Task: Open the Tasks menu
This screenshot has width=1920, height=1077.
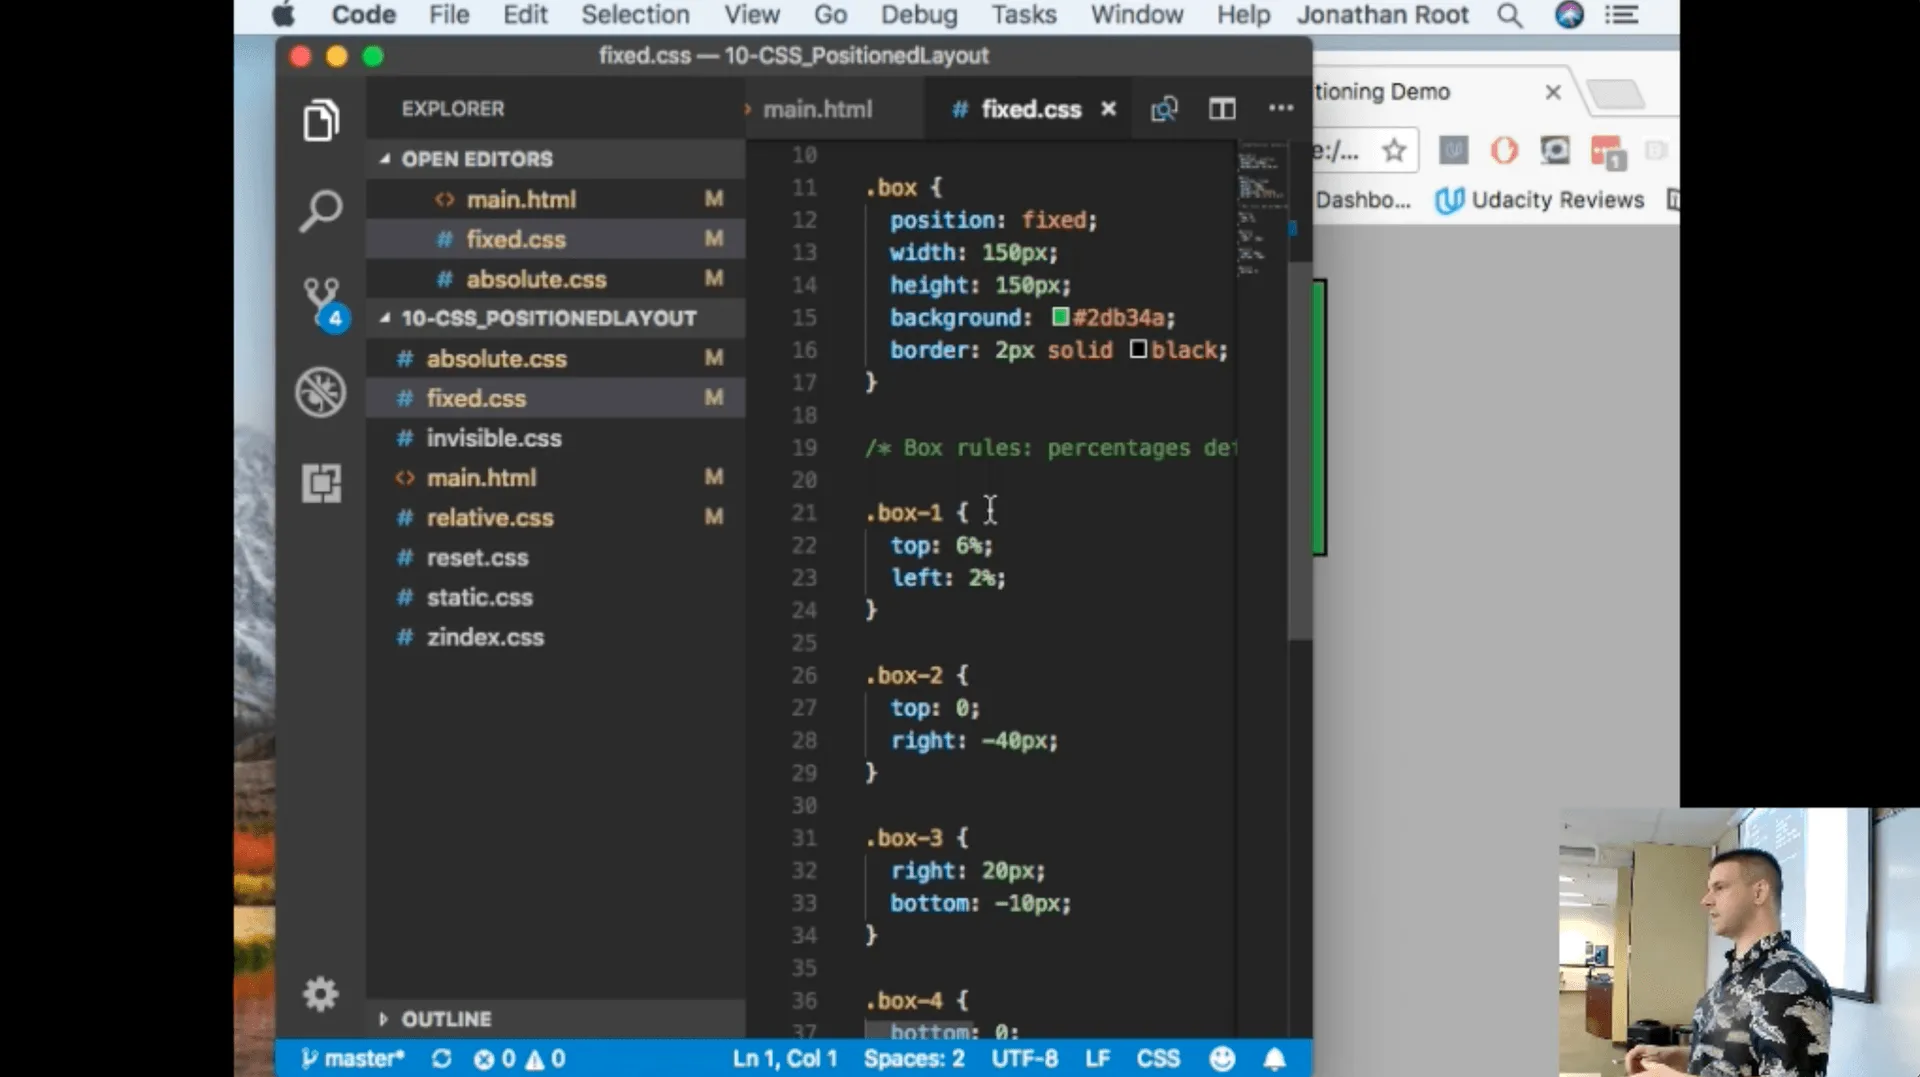Action: 1024,15
